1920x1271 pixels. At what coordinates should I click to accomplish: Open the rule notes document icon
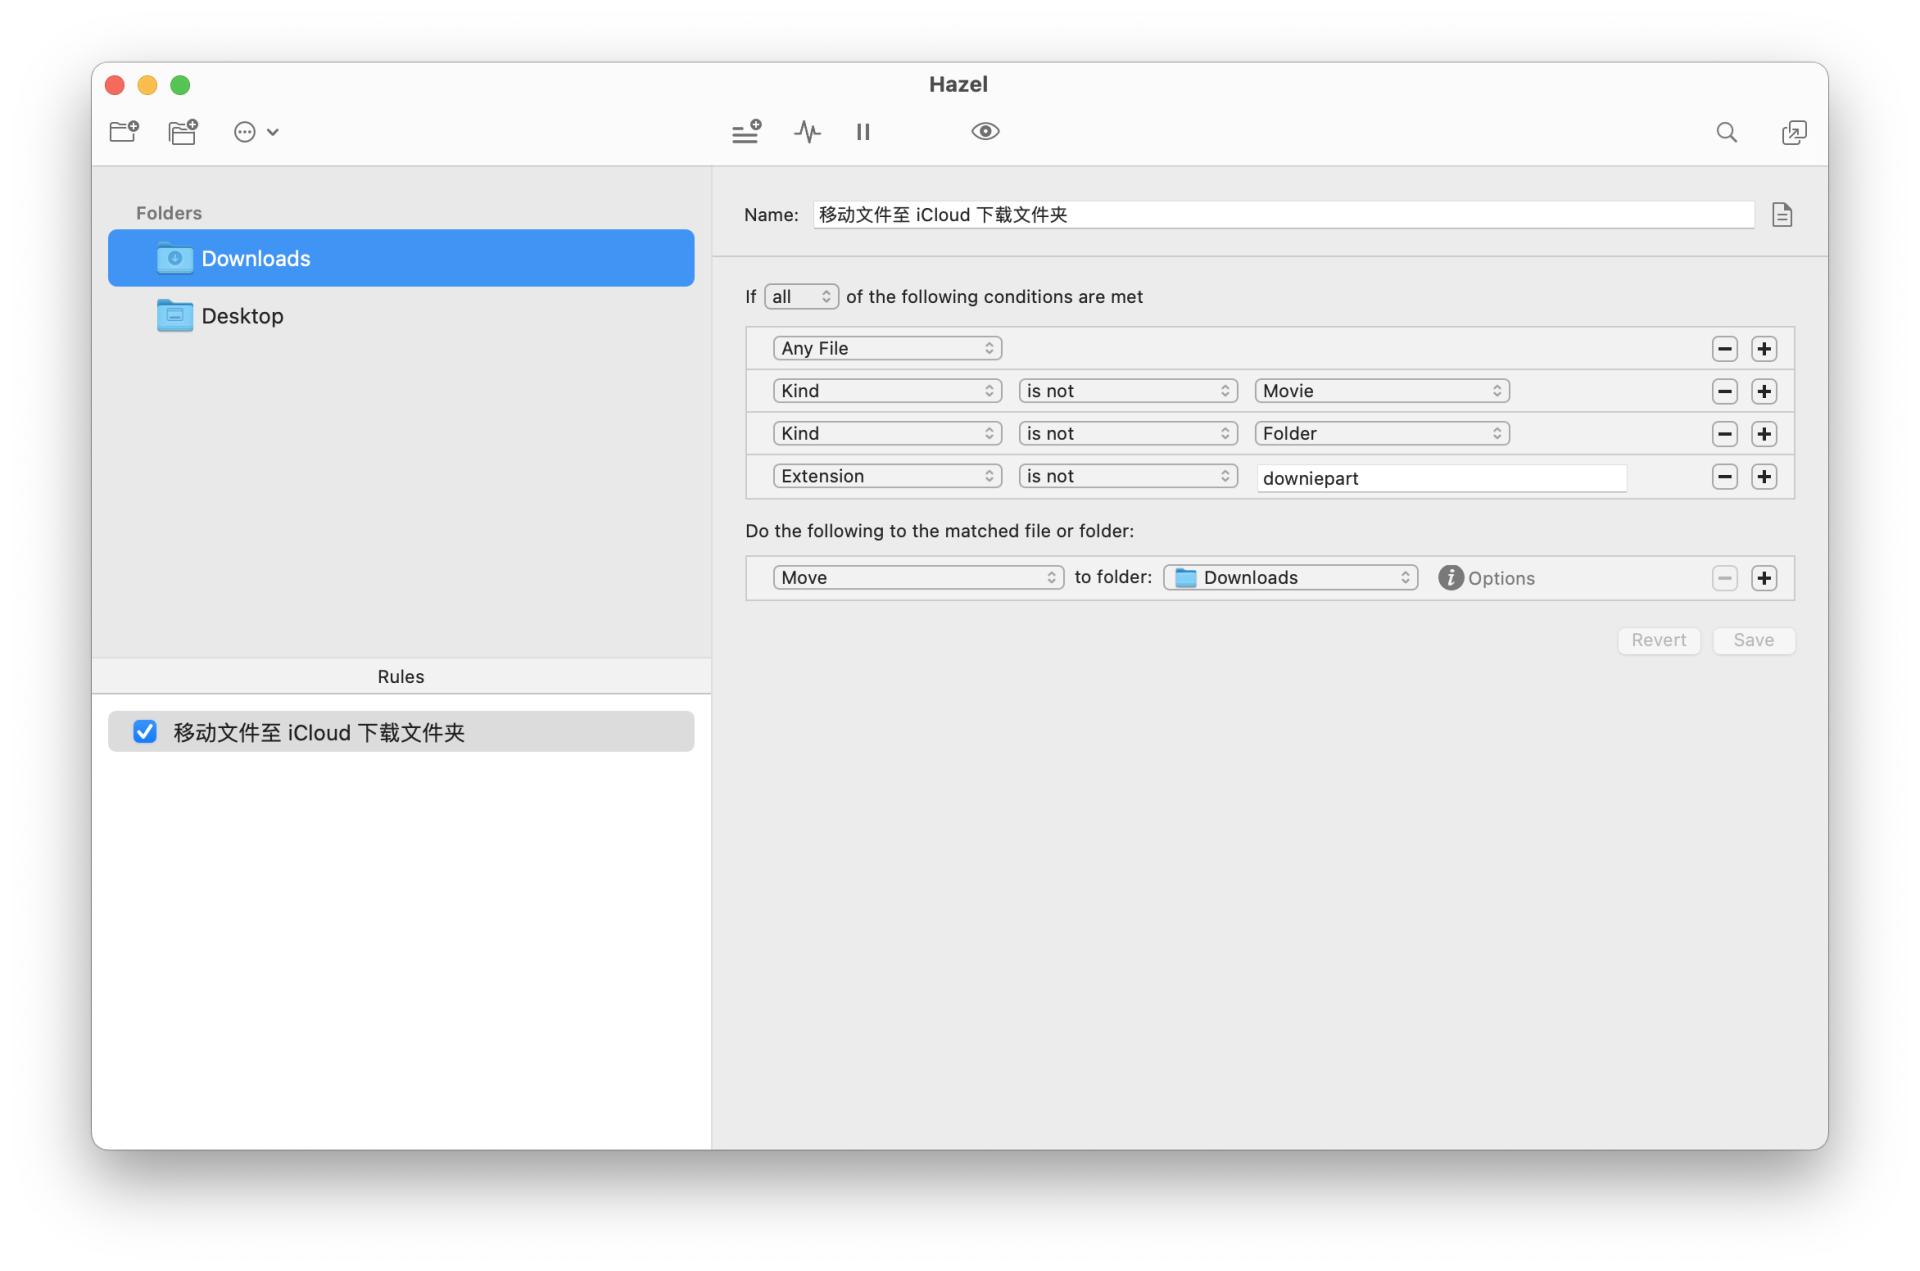click(1782, 215)
